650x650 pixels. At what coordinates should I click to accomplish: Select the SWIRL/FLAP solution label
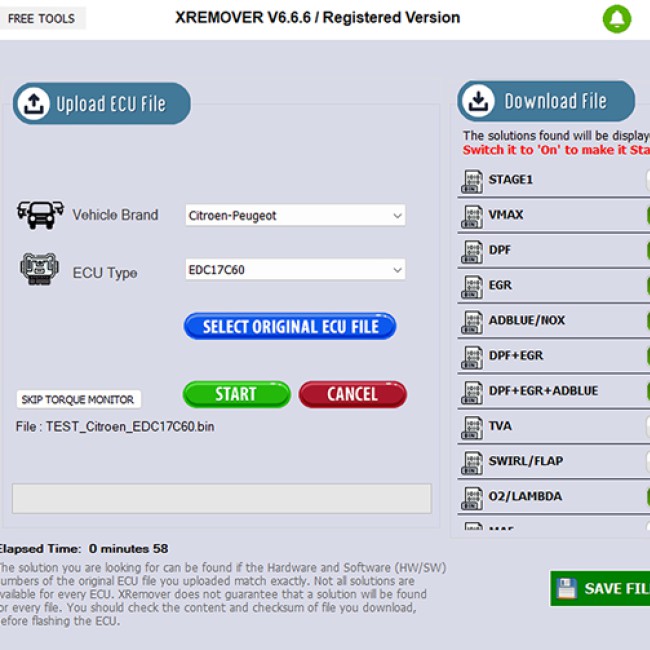click(526, 461)
